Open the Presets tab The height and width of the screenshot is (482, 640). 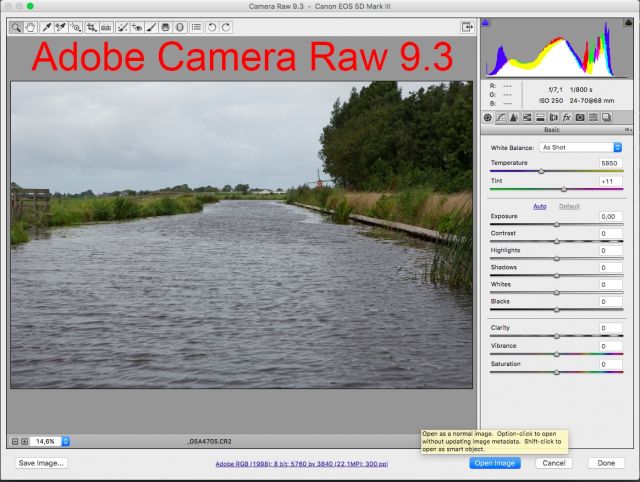click(593, 118)
